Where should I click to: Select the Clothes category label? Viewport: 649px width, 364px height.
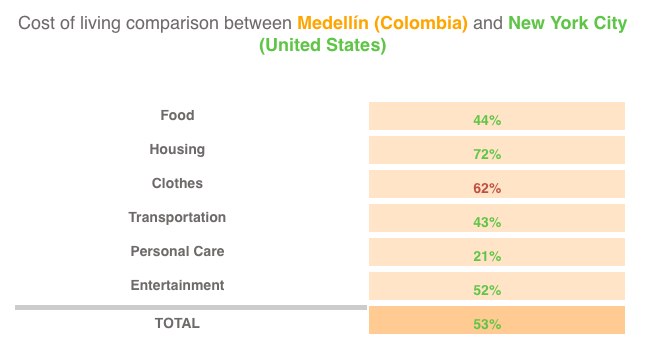point(177,183)
